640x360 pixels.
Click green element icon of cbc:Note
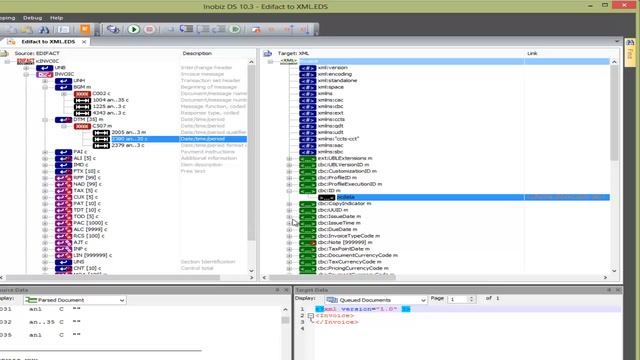307,242
